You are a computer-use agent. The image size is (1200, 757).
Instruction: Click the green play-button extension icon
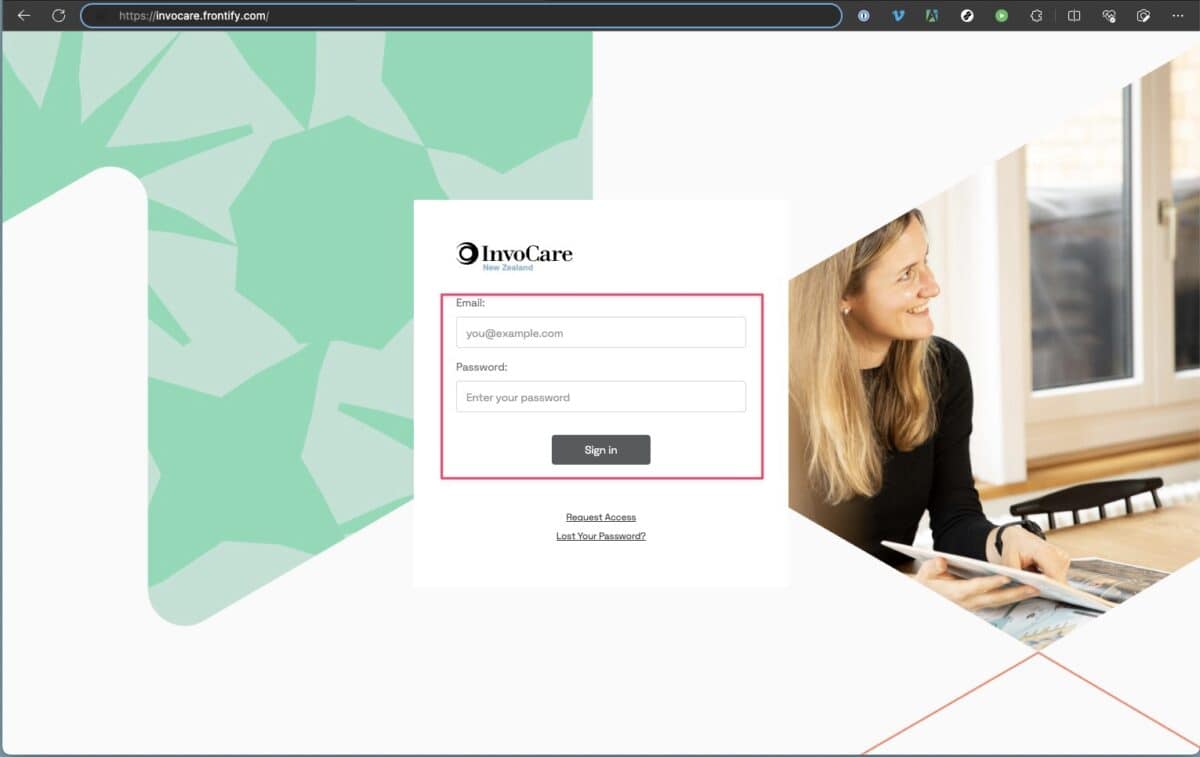1001,15
